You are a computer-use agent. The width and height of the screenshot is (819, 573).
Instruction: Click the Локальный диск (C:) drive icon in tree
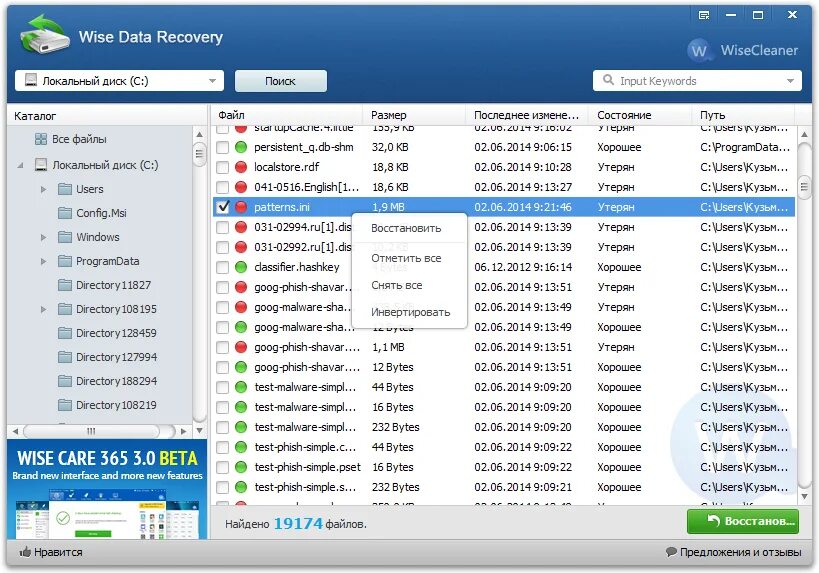click(41, 165)
